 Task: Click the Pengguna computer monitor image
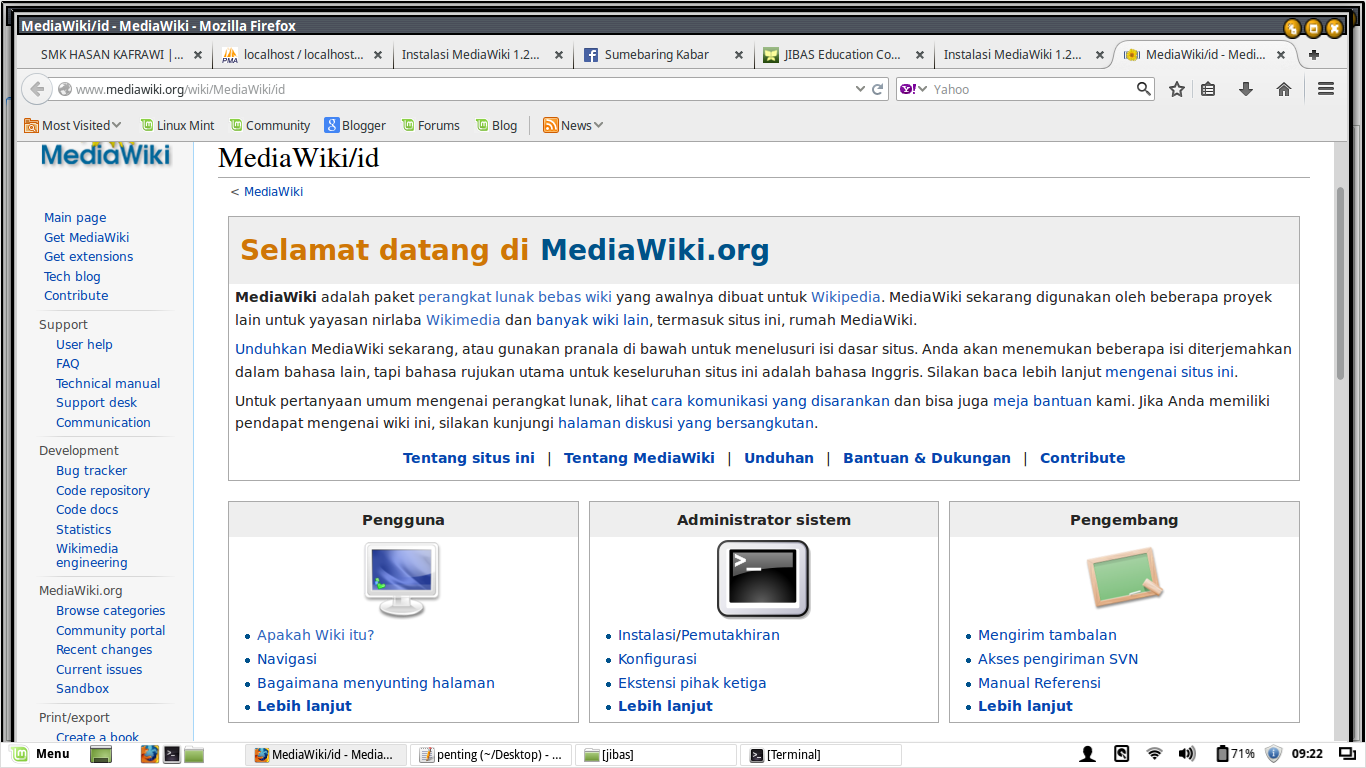pos(402,579)
